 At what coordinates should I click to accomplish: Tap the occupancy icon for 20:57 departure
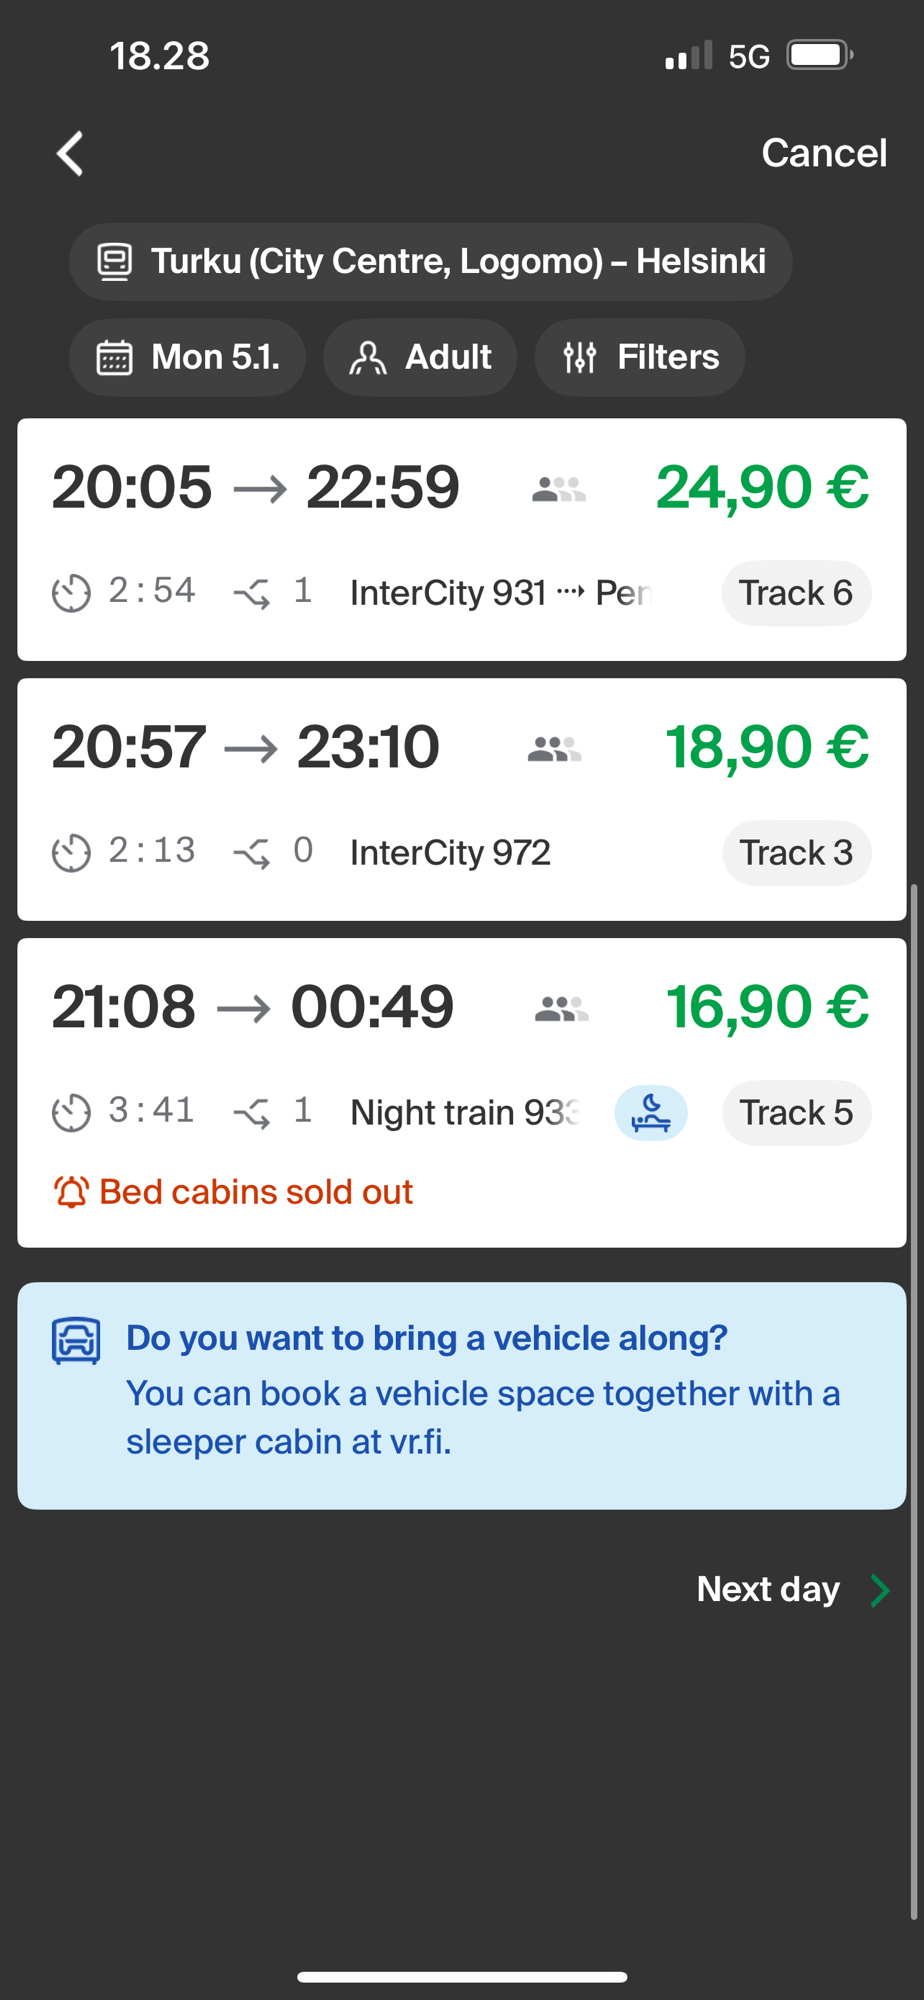click(555, 749)
